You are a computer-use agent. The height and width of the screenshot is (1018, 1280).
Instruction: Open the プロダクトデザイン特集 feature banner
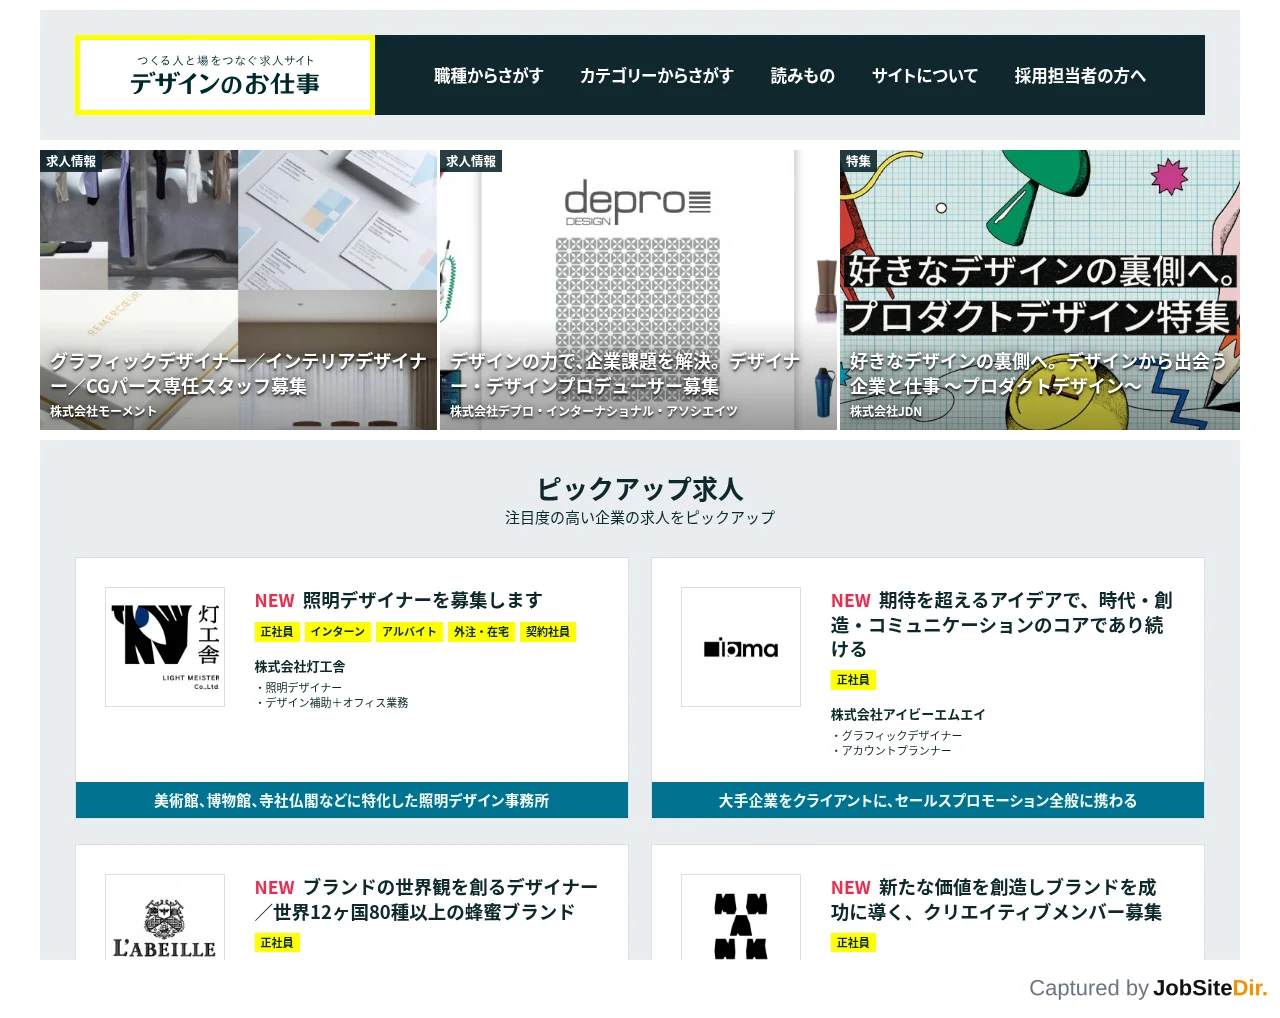[1040, 290]
